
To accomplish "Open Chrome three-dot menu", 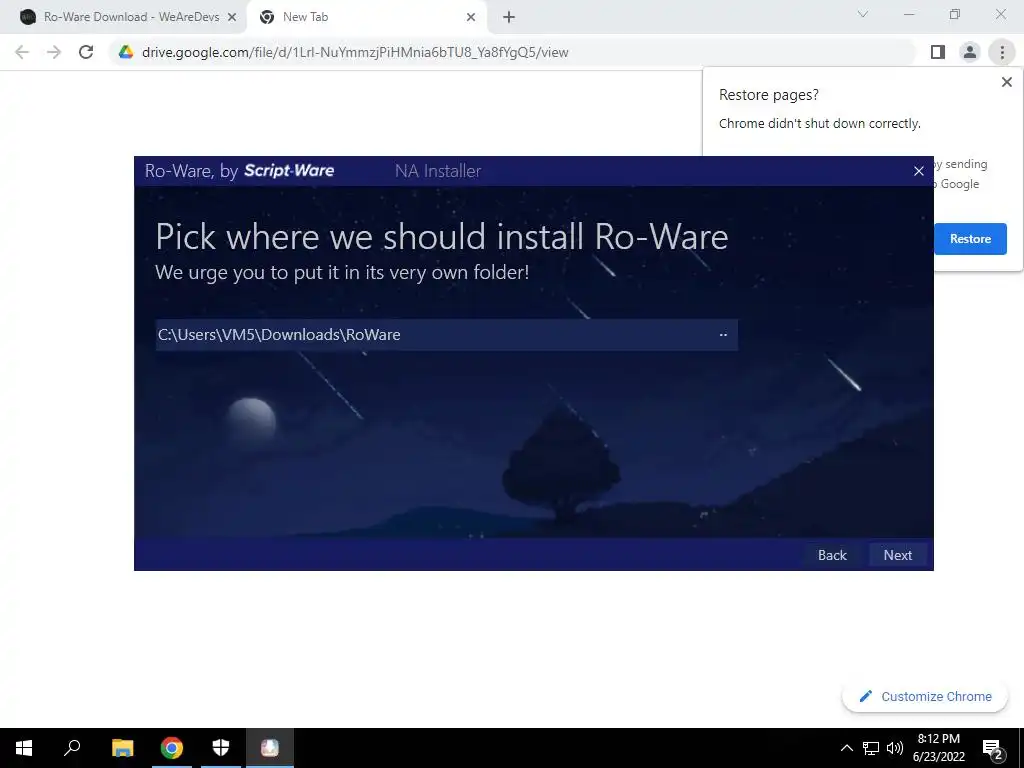I will [x=1002, y=52].
